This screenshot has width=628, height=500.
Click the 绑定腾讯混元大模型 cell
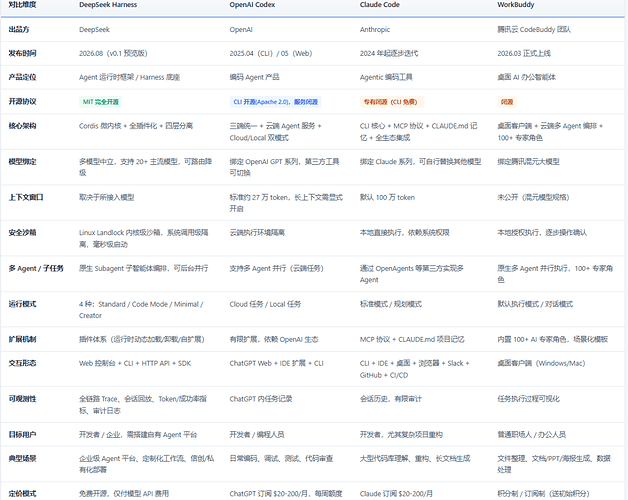(528, 161)
